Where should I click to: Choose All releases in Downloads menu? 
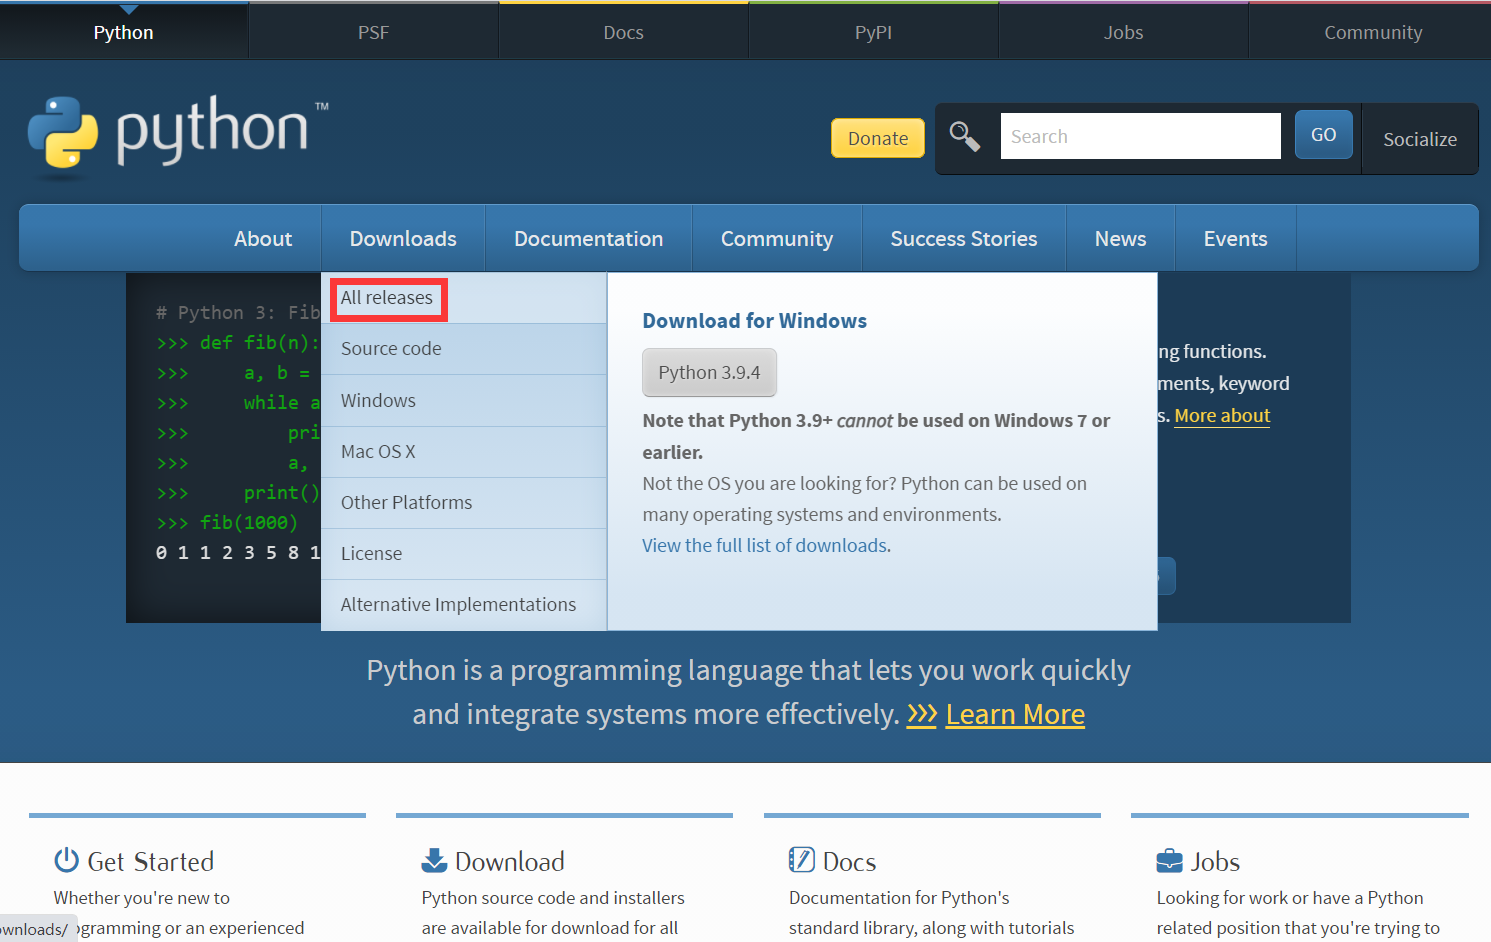464,298
